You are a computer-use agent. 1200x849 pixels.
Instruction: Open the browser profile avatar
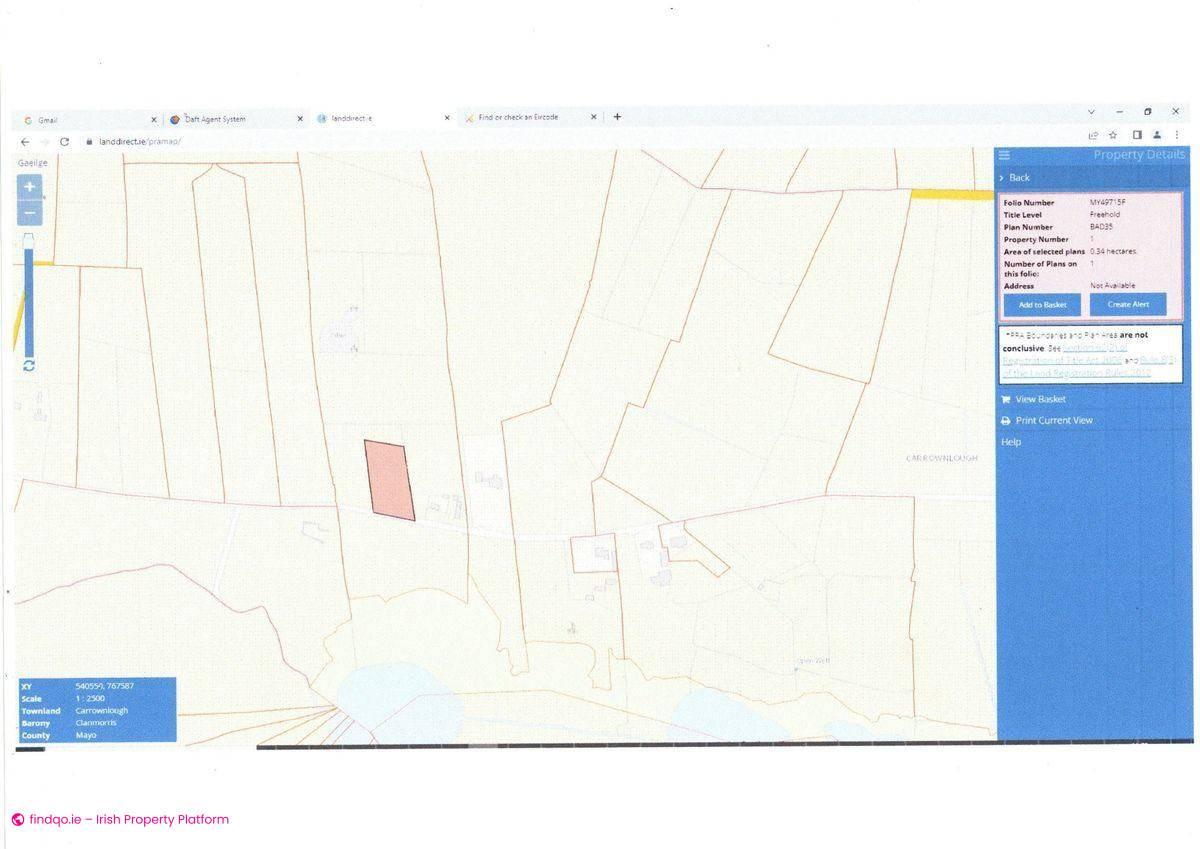coord(1158,134)
